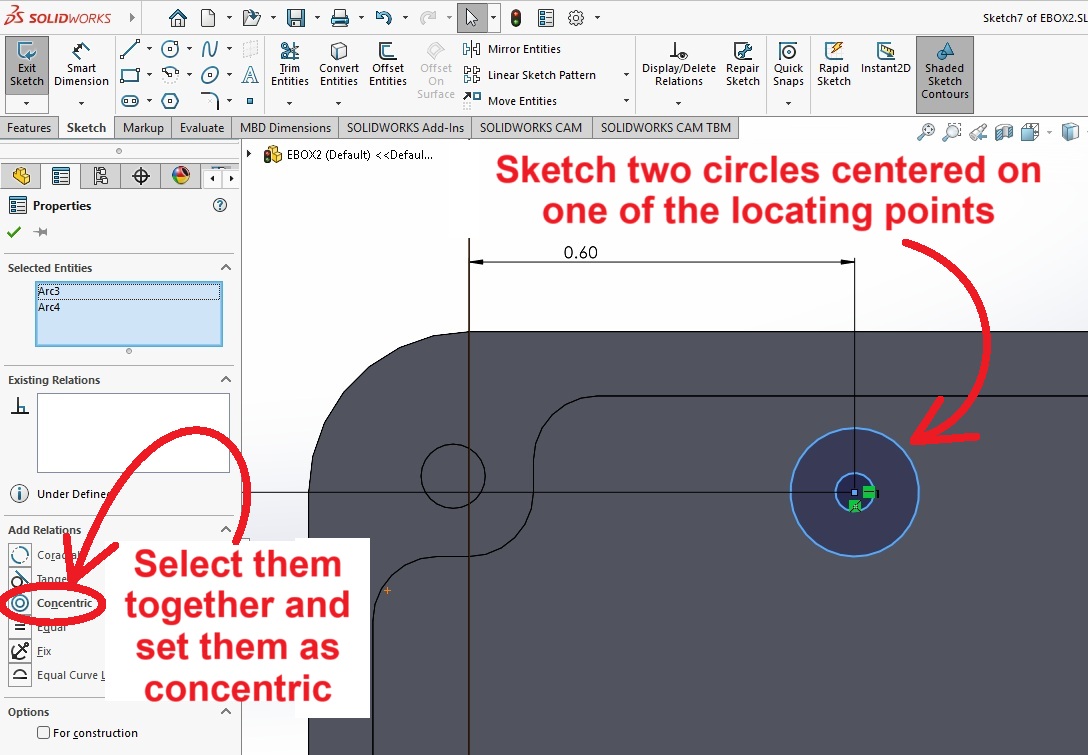
Task: Select the Smart Dimension tool
Action: pos(82,63)
